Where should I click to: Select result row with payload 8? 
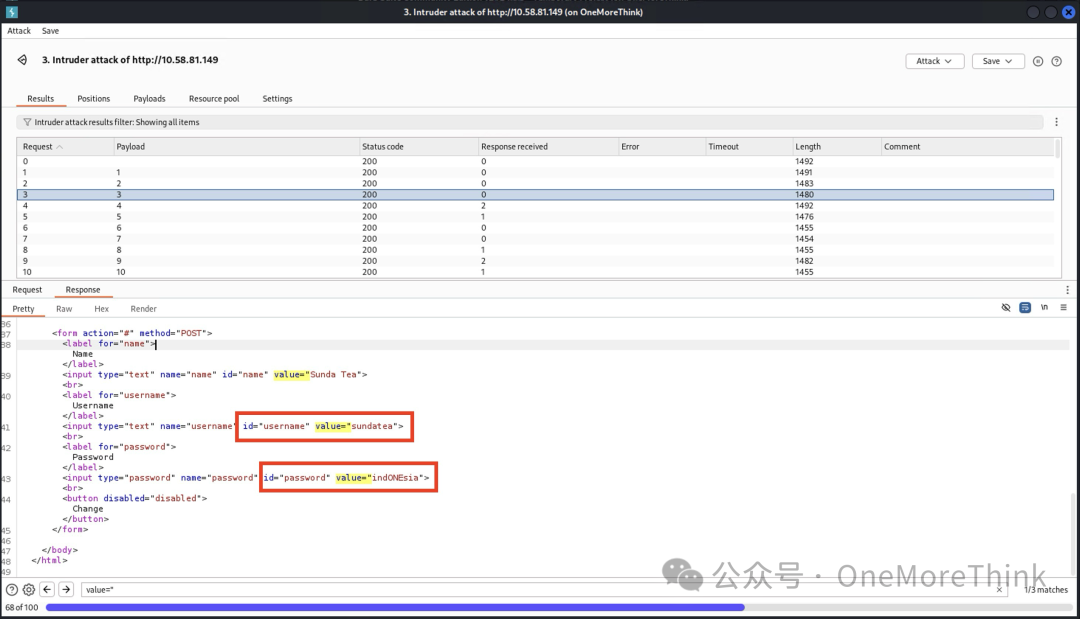tap(535, 250)
